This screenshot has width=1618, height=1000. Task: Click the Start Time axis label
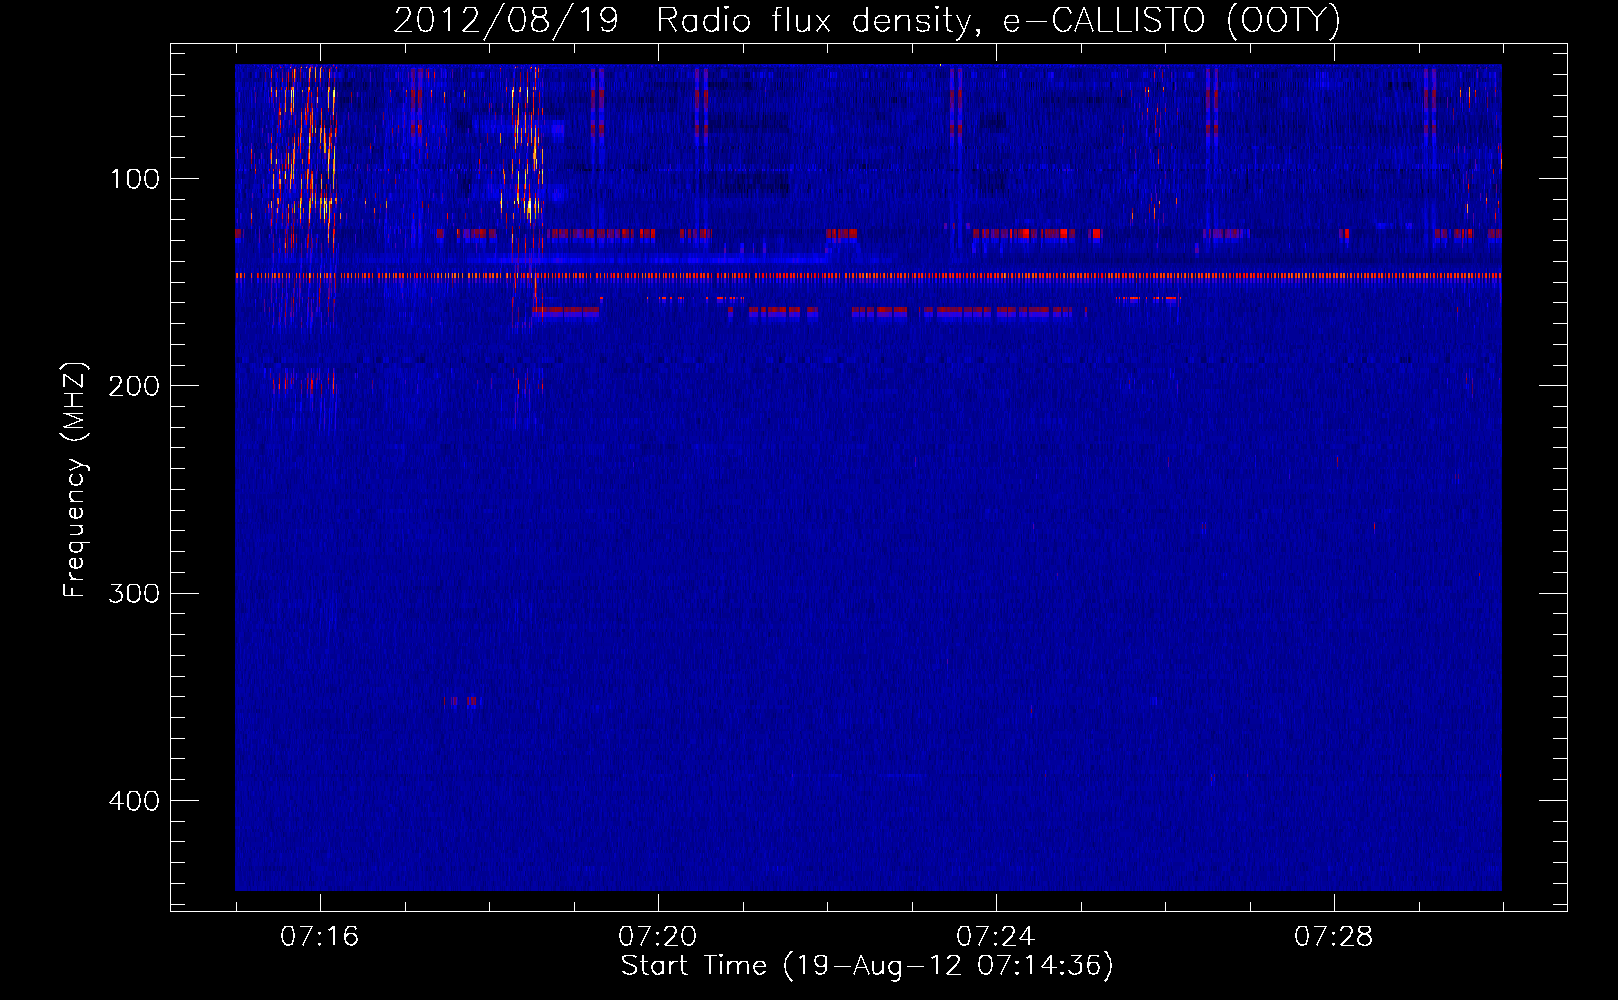[867, 966]
